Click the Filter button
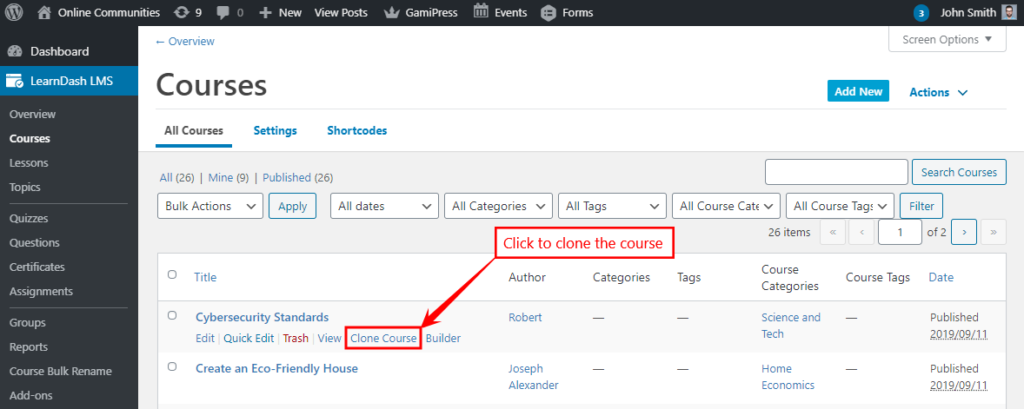 (x=921, y=206)
